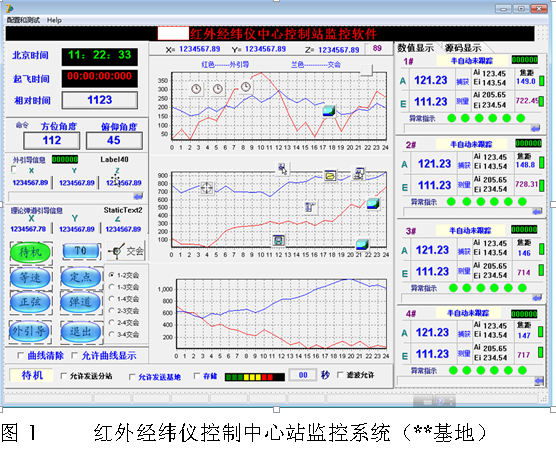Viewport: 556px width, 454px height.
Task: Click the green 待机 standby button
Action: [x=30, y=252]
